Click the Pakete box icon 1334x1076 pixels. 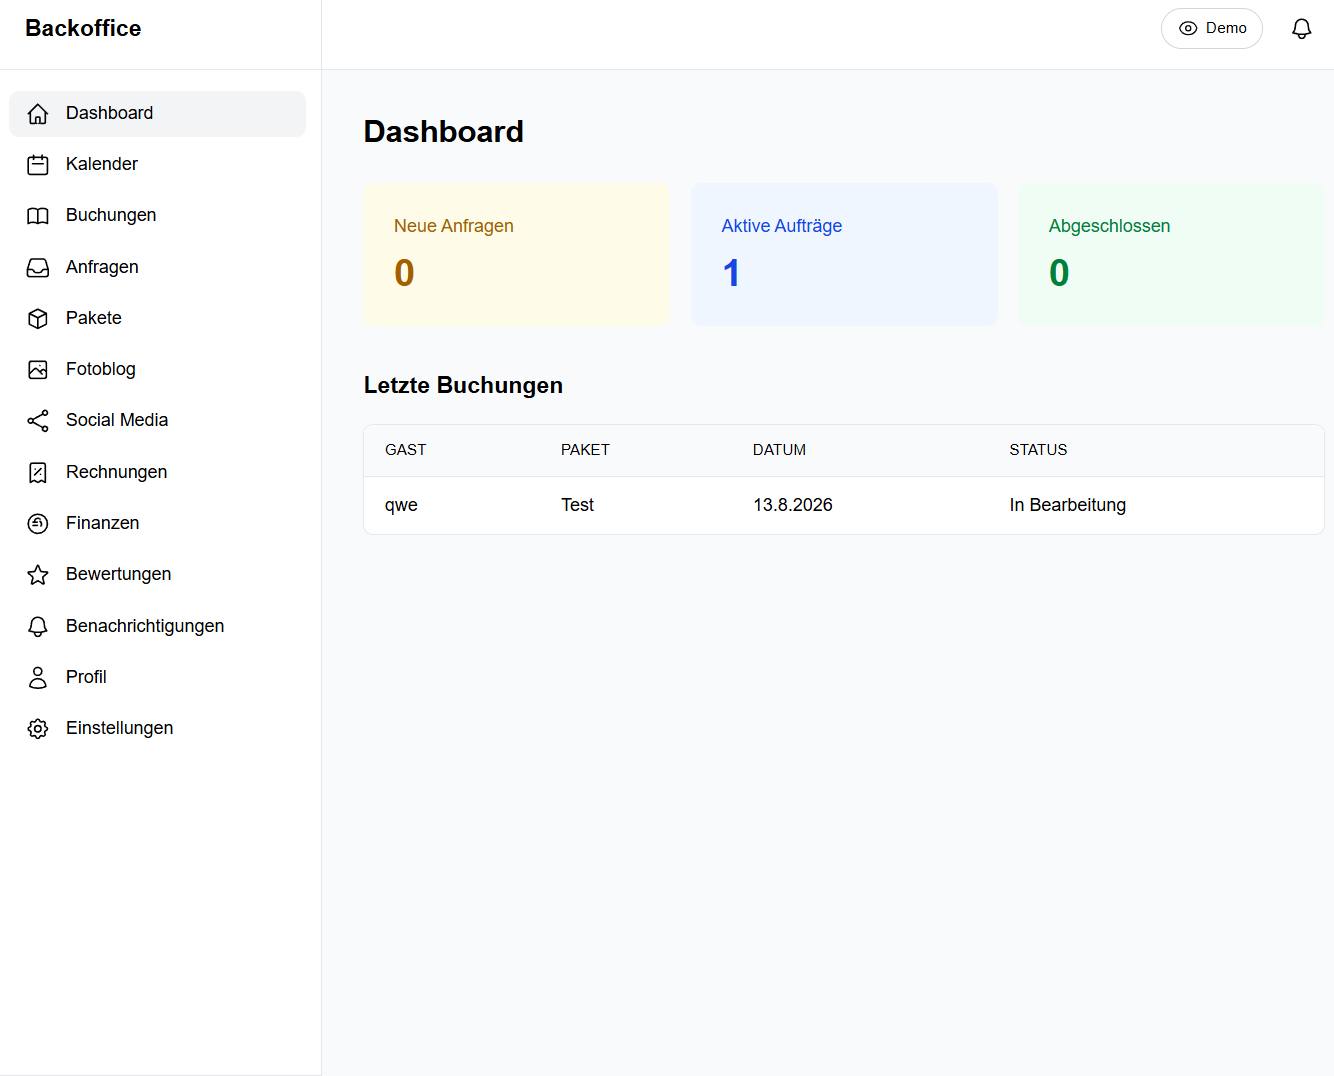[38, 319]
